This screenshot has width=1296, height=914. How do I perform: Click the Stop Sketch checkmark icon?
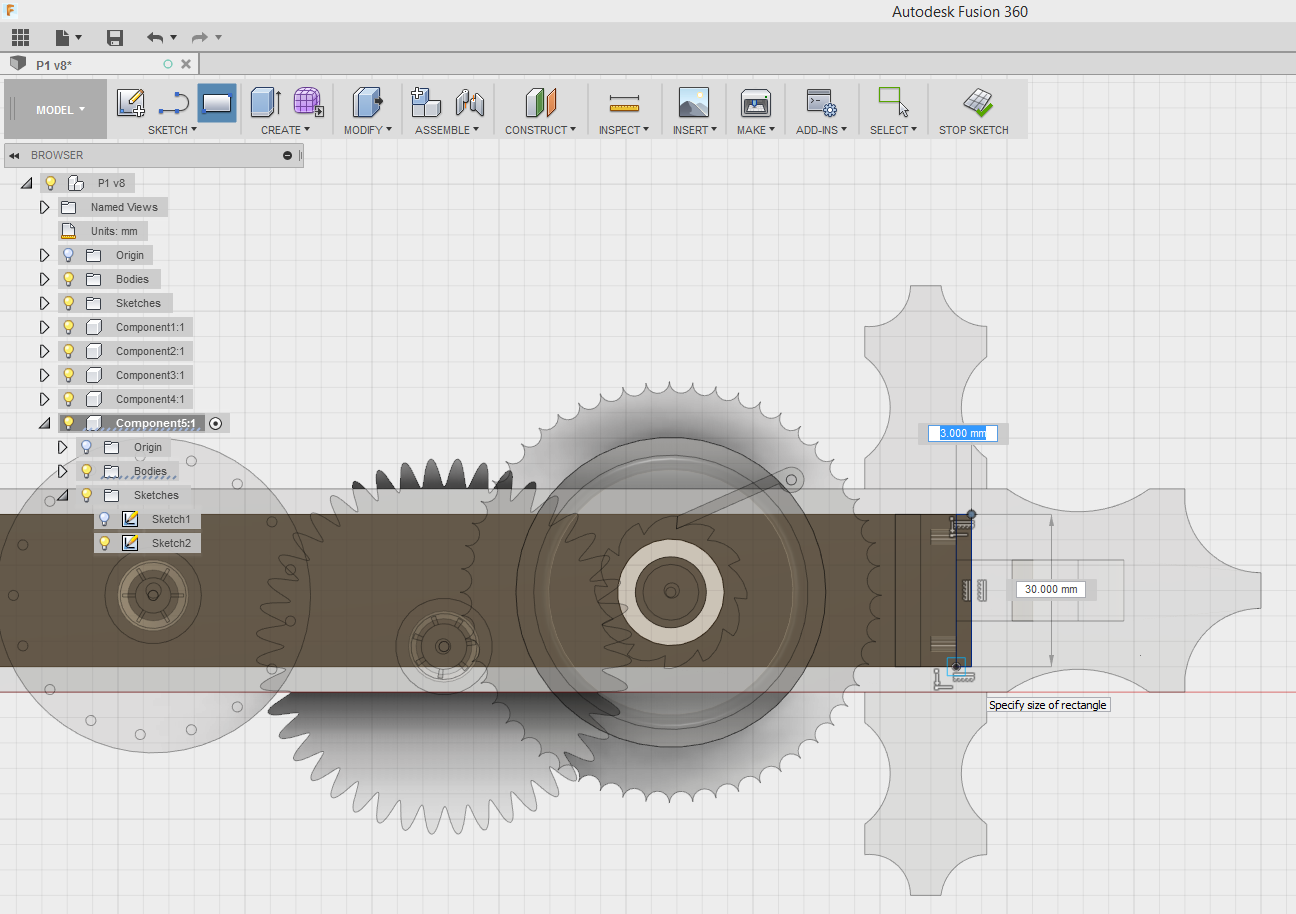click(977, 102)
